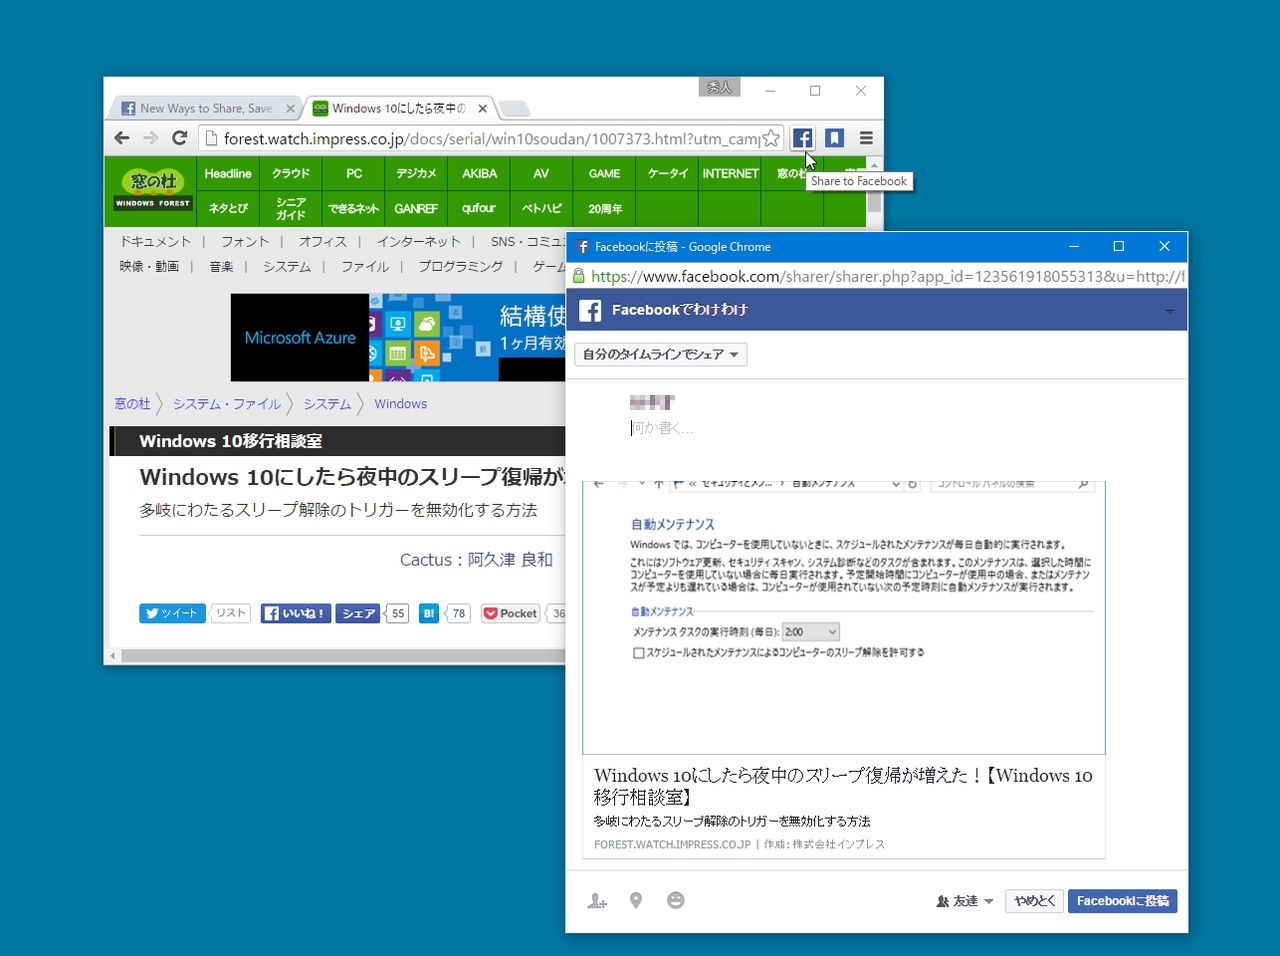The width and height of the screenshot is (1280, 956).
Task: Open the デジカメ nav item
Action: pos(416,174)
